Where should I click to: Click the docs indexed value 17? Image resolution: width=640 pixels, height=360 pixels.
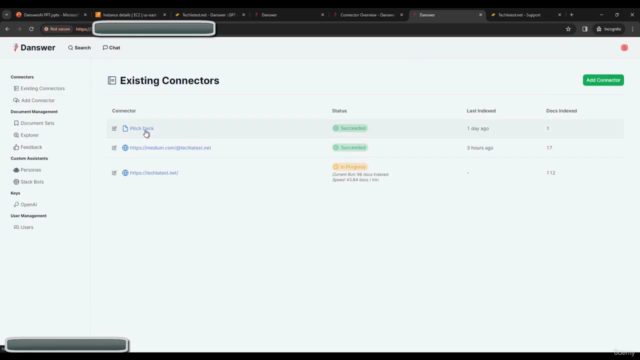549,148
